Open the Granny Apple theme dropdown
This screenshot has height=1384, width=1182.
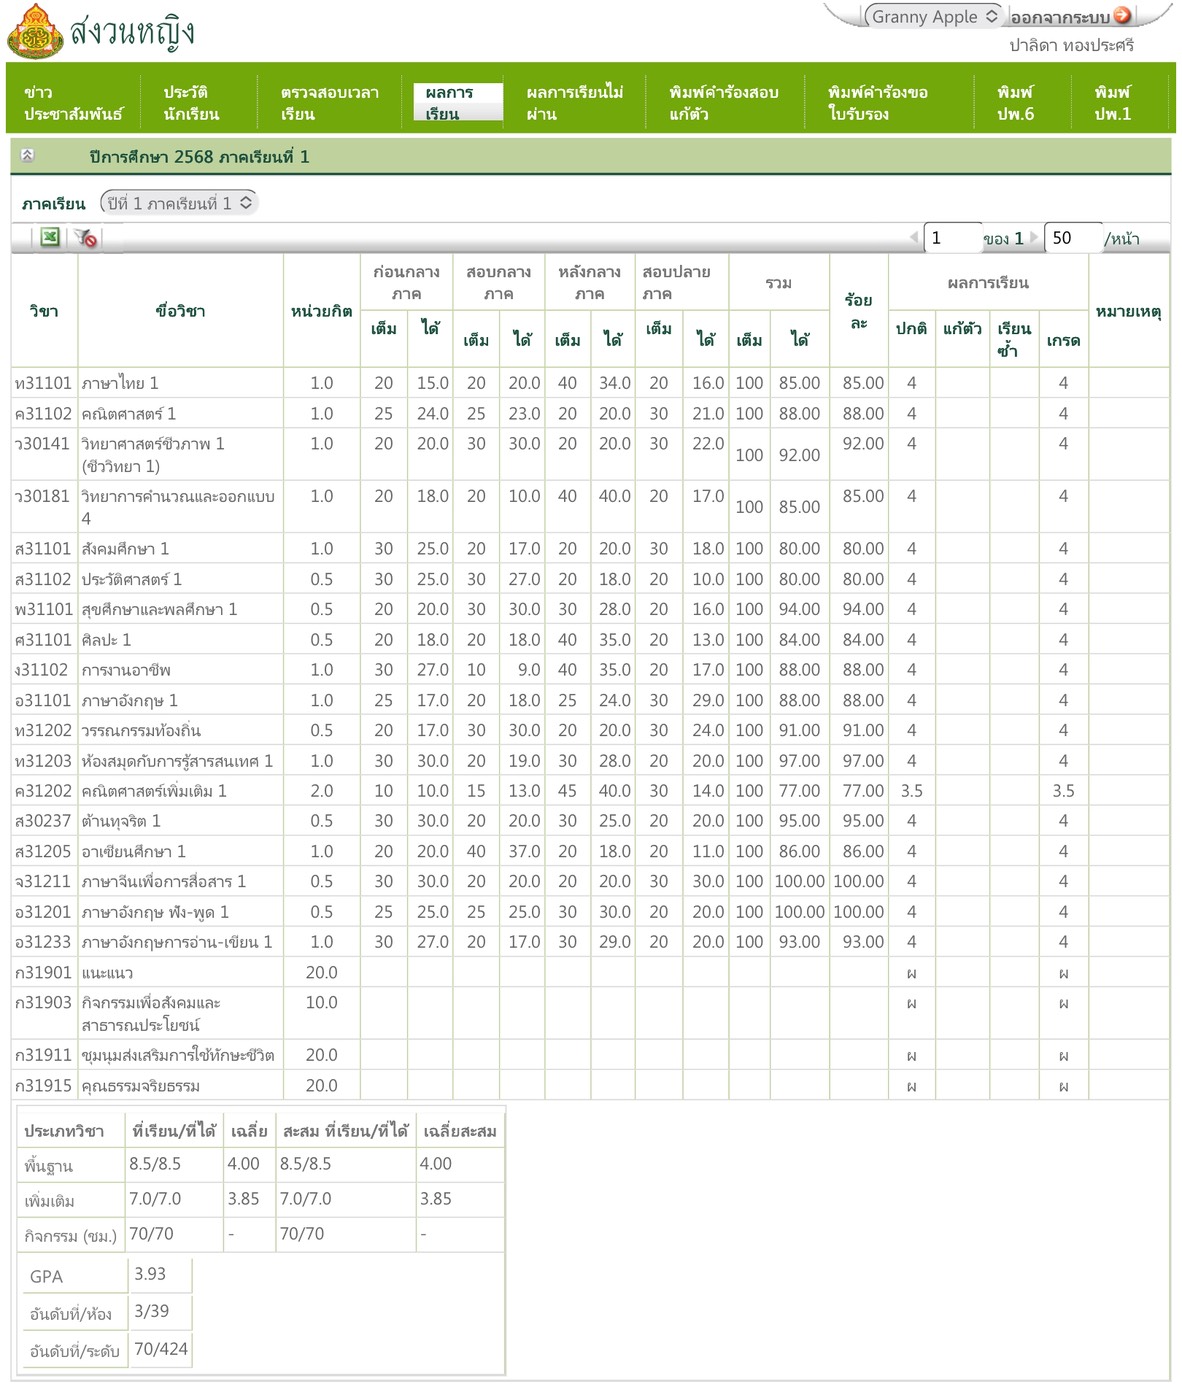point(932,16)
